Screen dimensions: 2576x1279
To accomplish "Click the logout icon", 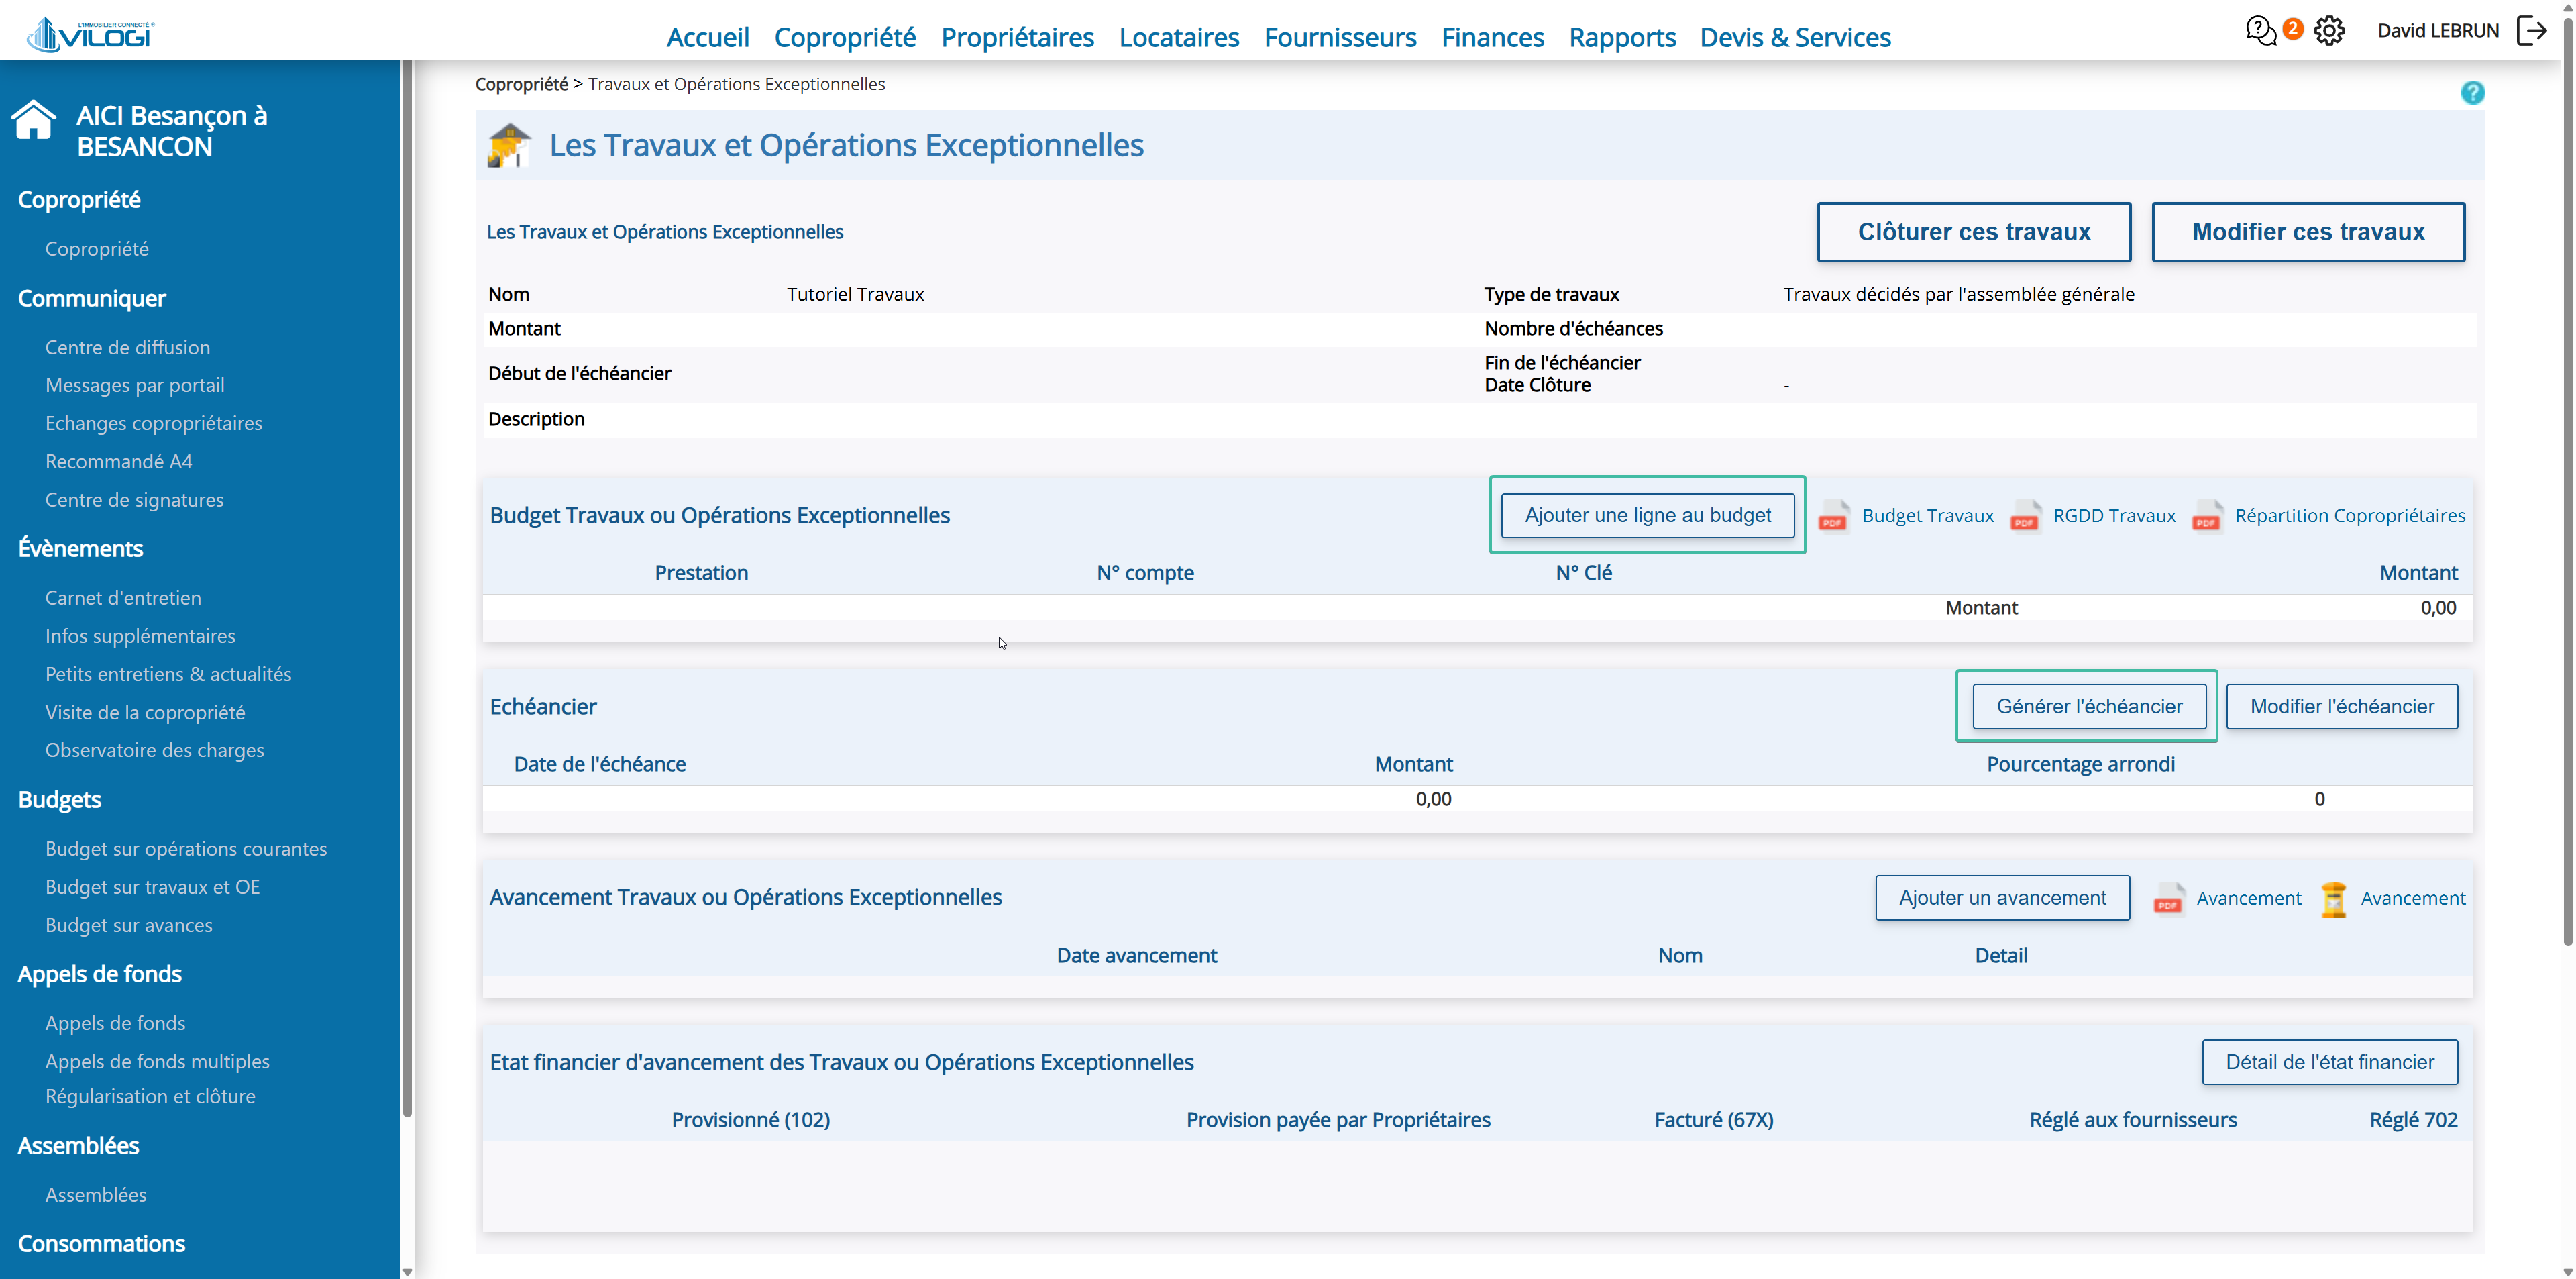I will 2531,31.
